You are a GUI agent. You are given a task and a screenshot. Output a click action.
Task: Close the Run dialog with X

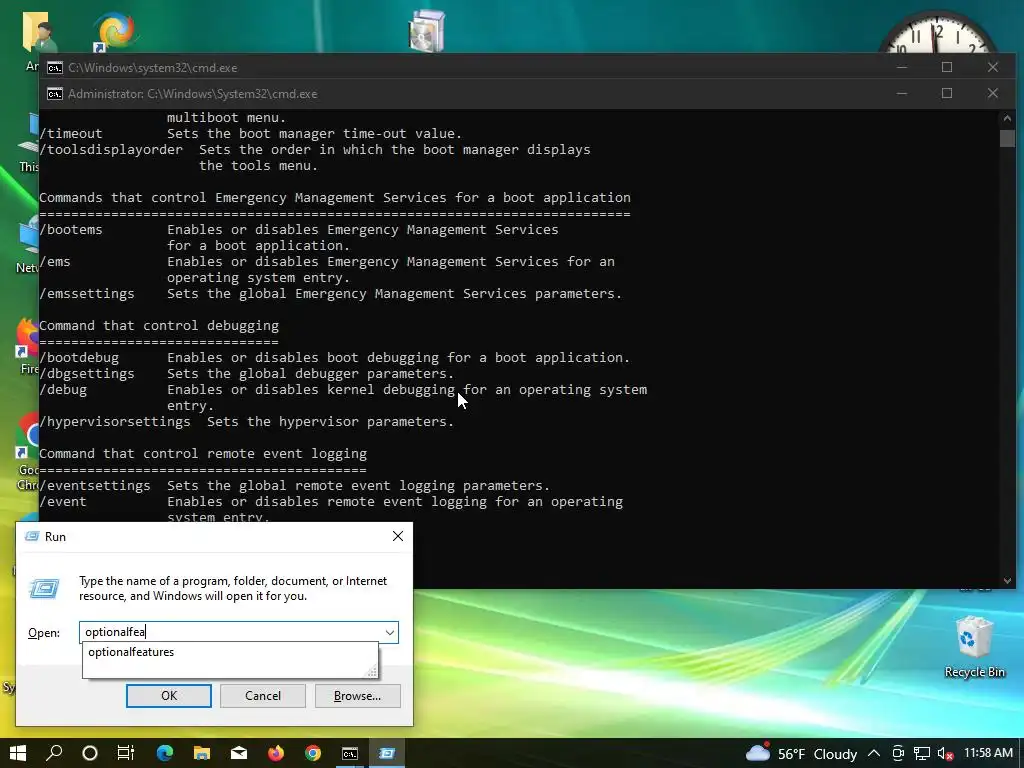(x=398, y=536)
